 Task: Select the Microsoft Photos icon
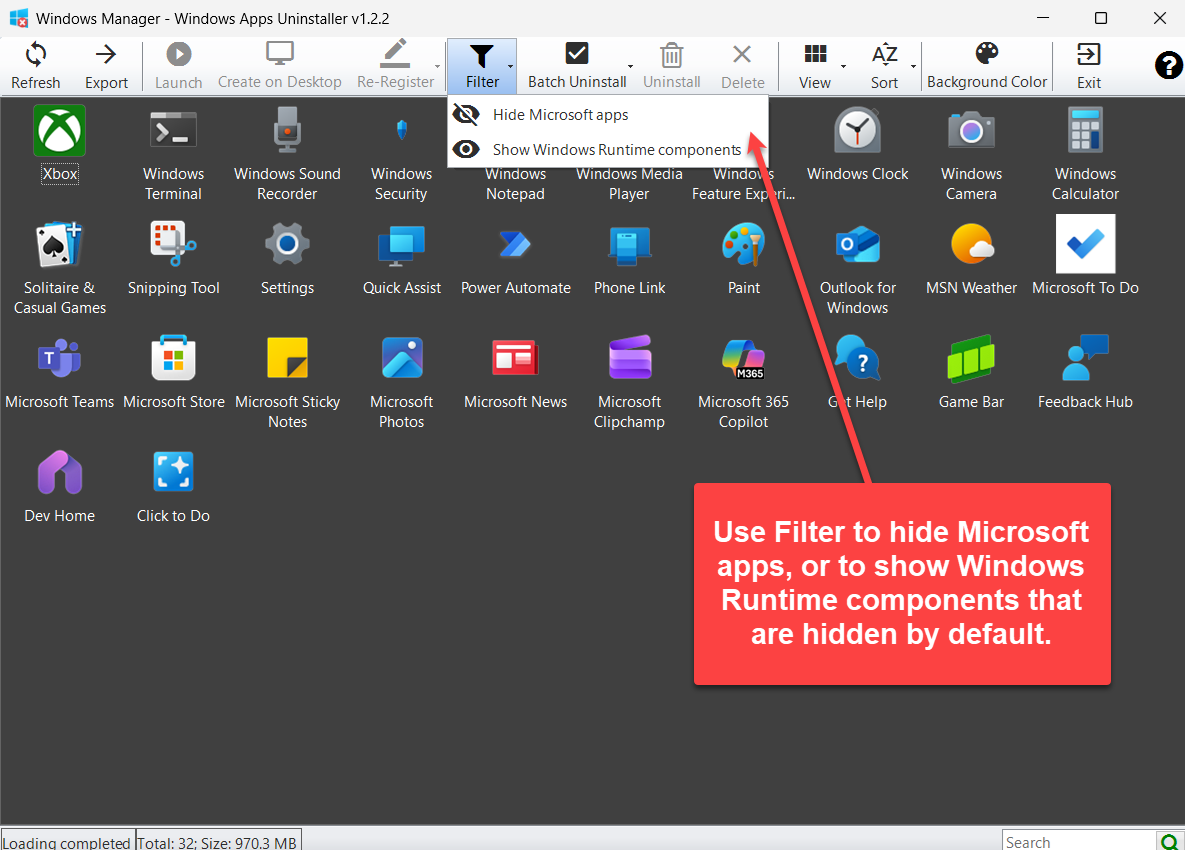[x=401, y=357]
